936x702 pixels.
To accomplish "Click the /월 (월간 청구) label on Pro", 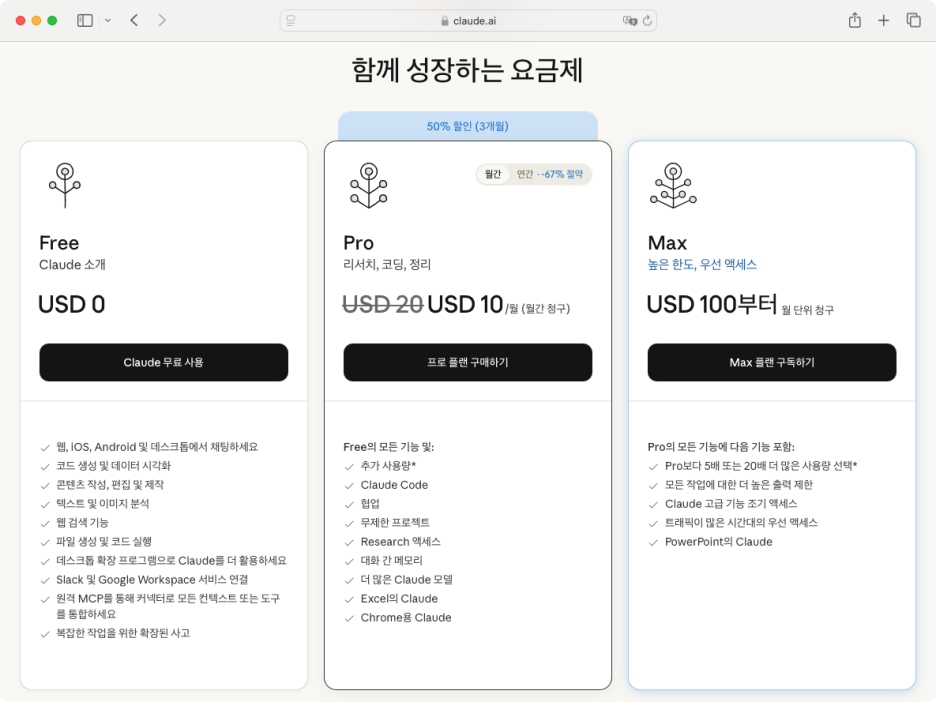I will click(x=538, y=309).
